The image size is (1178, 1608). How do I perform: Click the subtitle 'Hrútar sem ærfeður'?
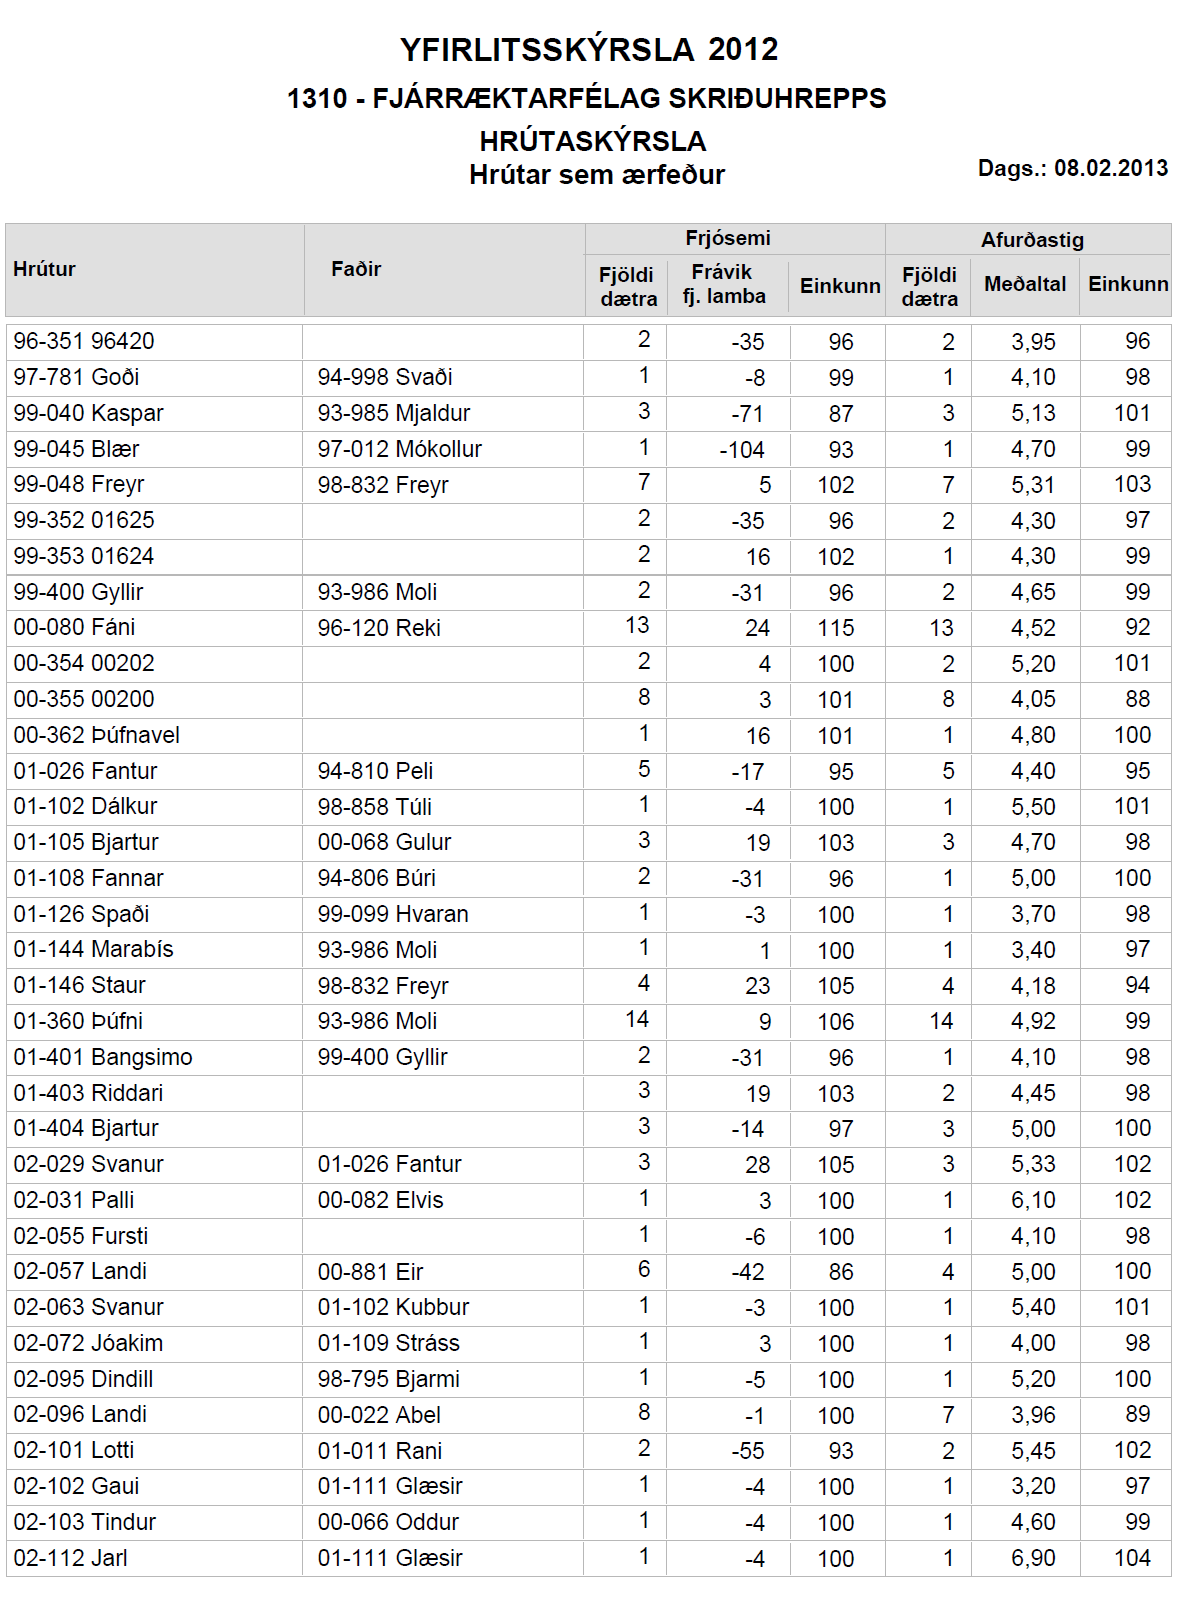(x=597, y=175)
